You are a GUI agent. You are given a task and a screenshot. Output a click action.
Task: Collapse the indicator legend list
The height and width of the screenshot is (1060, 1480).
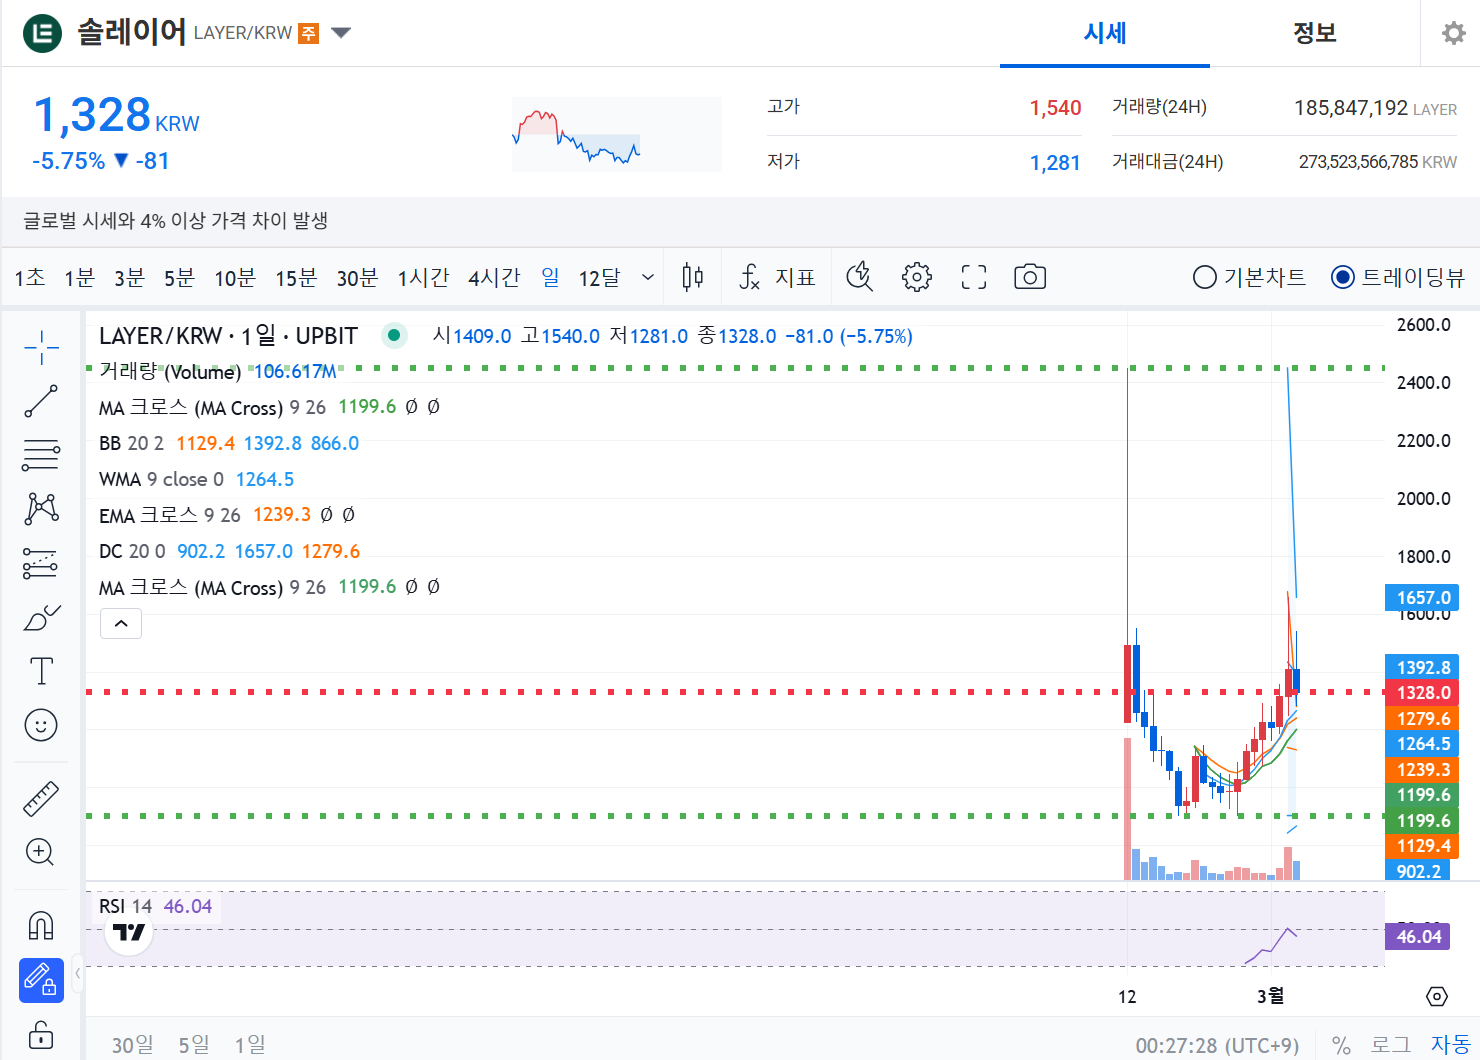pos(121,624)
